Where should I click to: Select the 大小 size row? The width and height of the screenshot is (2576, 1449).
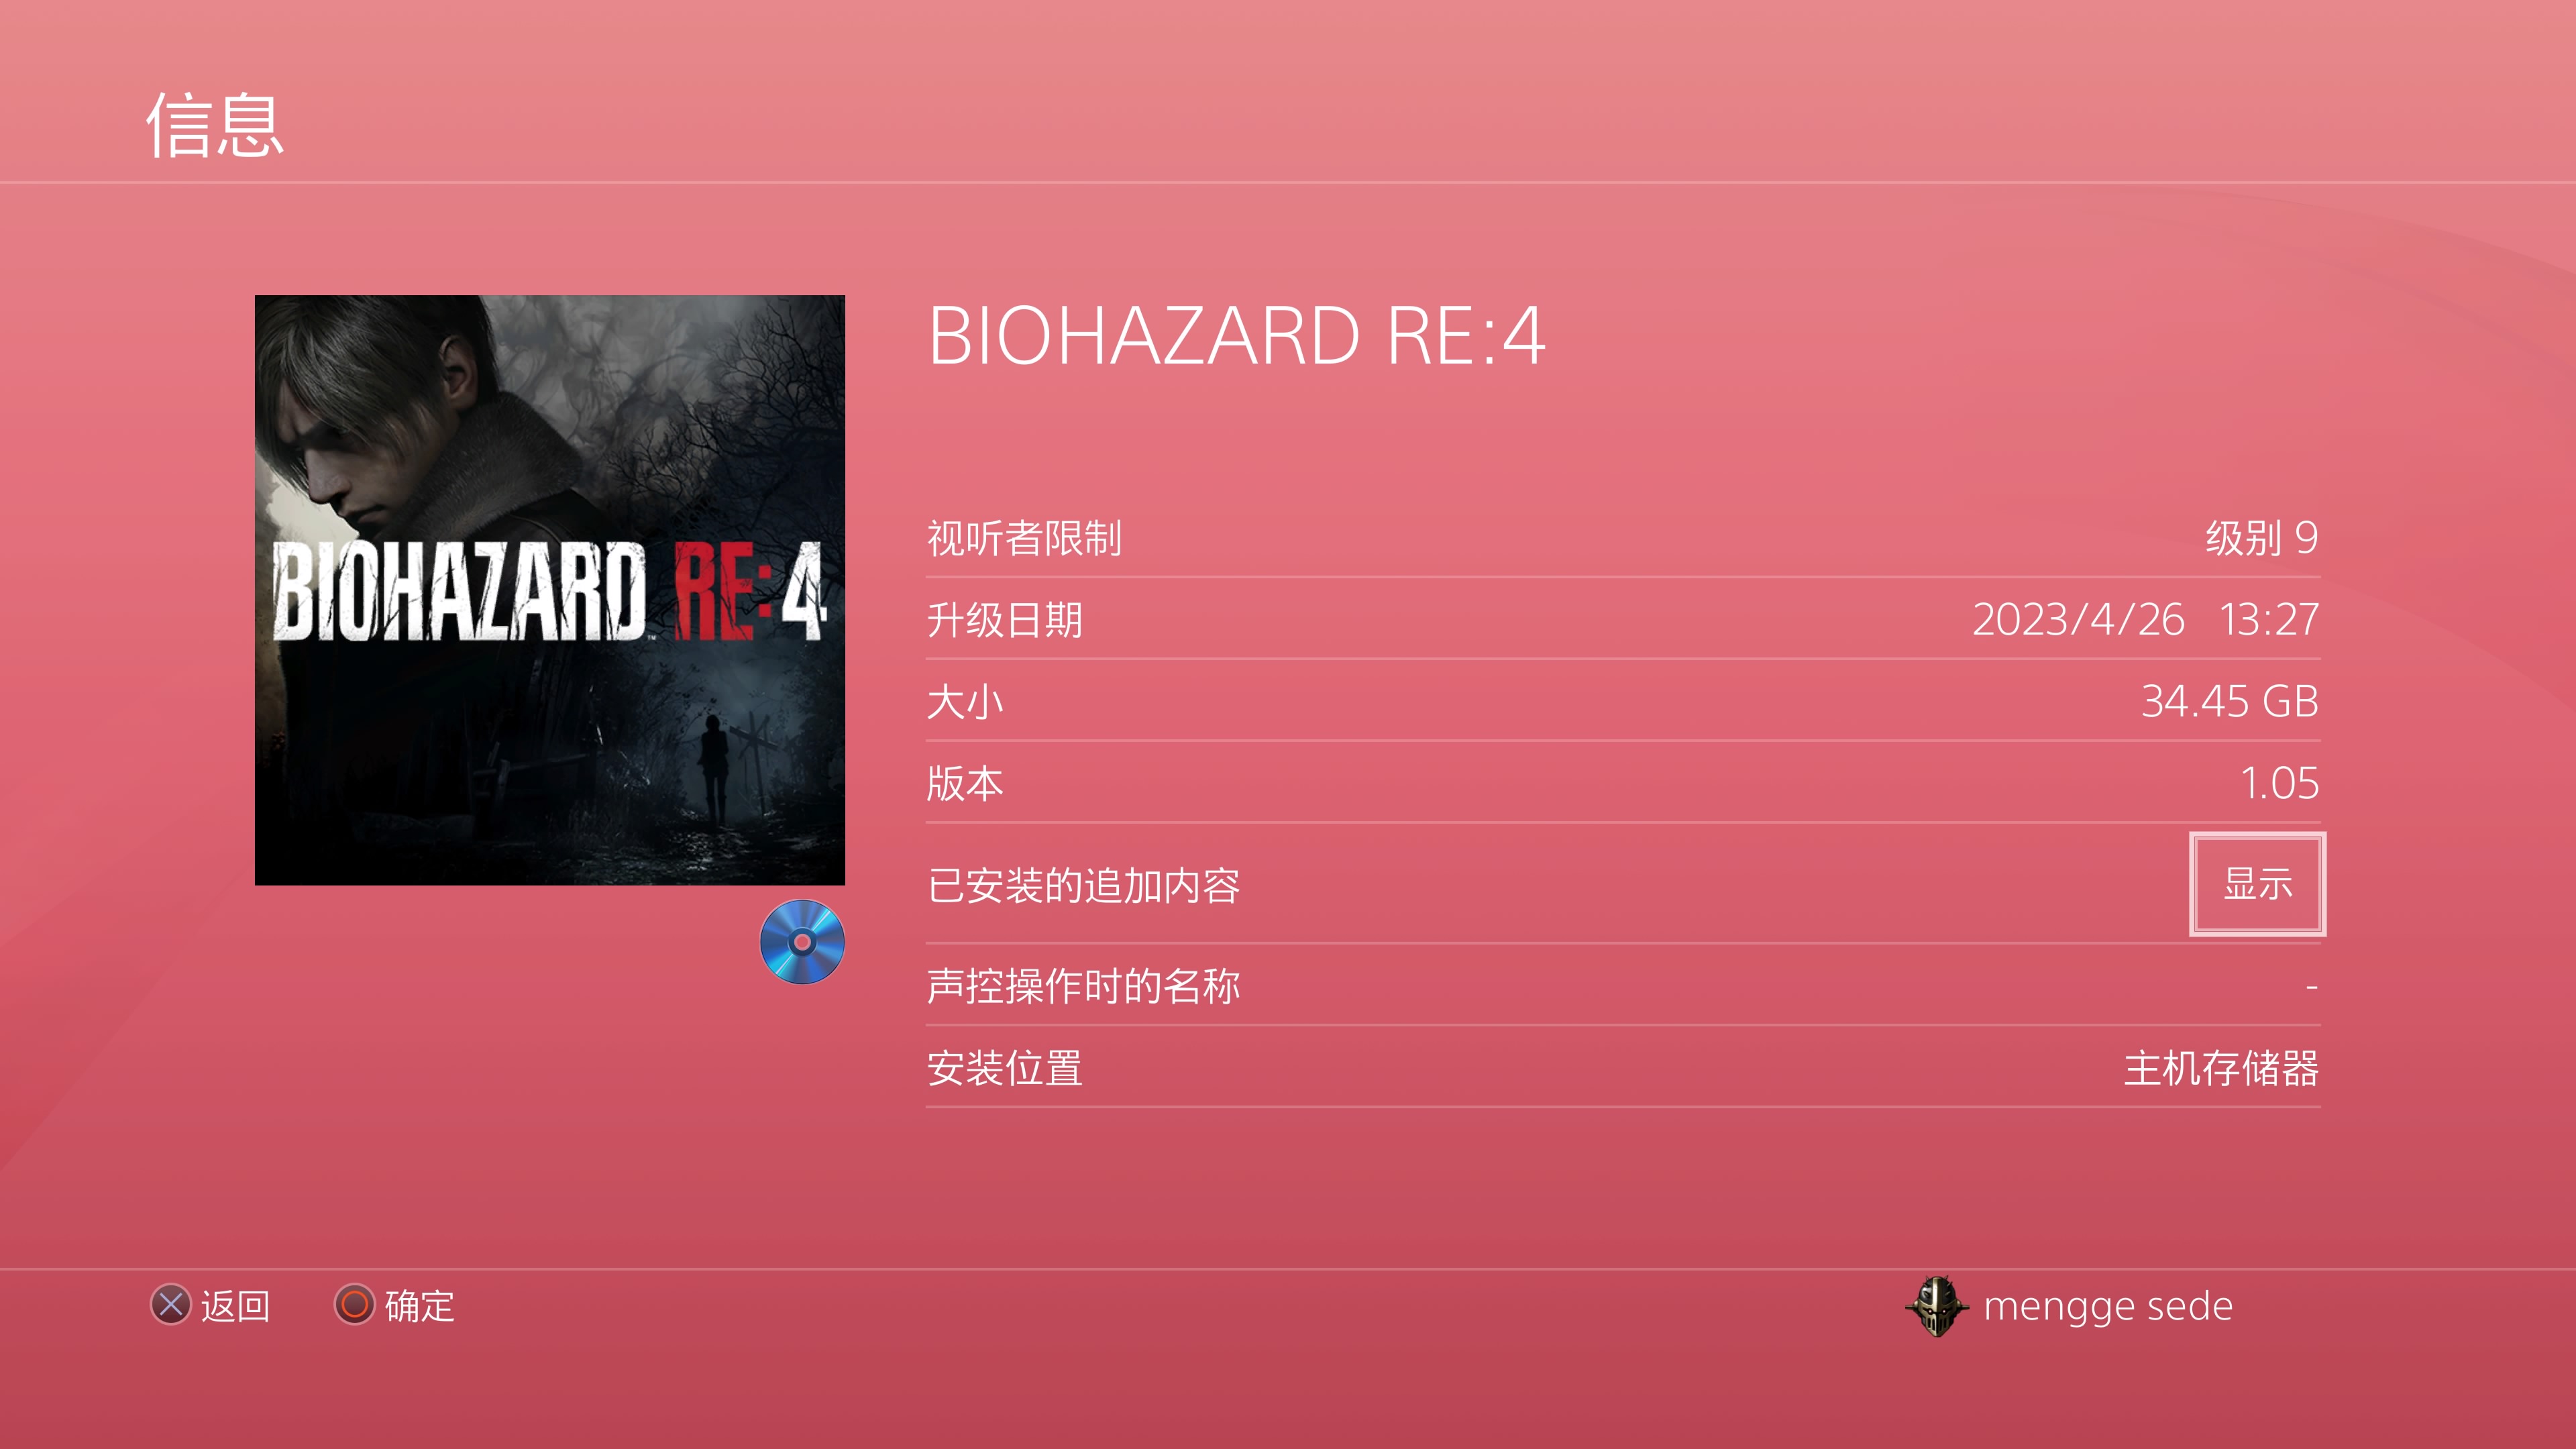coord(1623,701)
